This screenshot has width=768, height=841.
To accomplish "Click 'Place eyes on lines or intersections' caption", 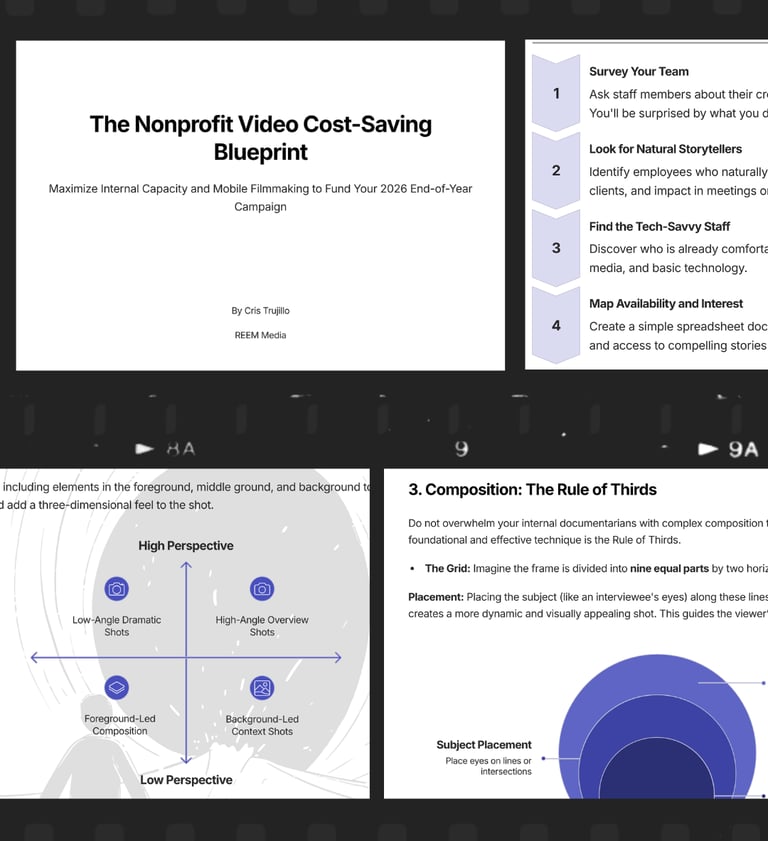I will tap(488, 766).
